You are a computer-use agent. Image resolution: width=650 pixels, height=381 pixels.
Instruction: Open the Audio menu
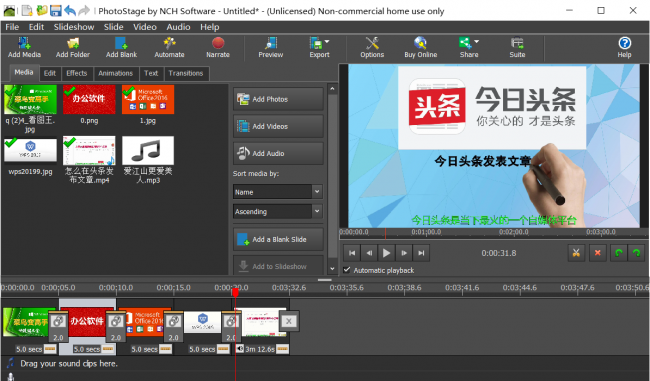[x=178, y=27]
